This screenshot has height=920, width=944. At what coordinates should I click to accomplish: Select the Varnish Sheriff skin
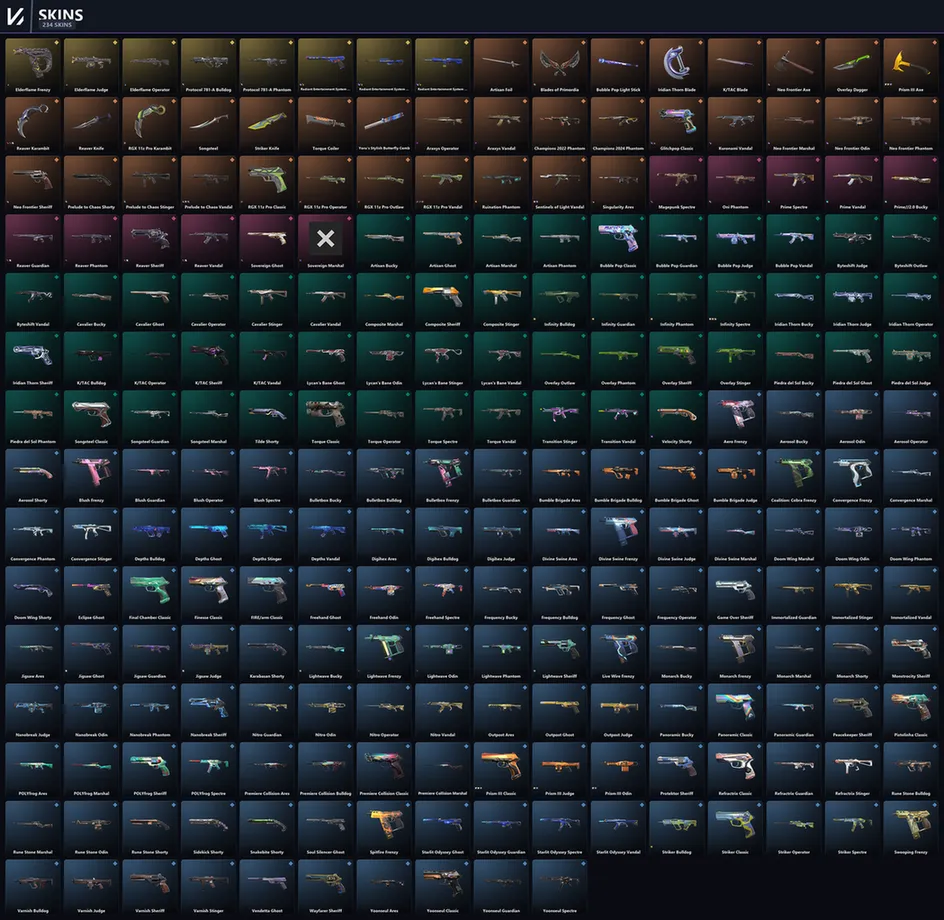tap(150, 888)
